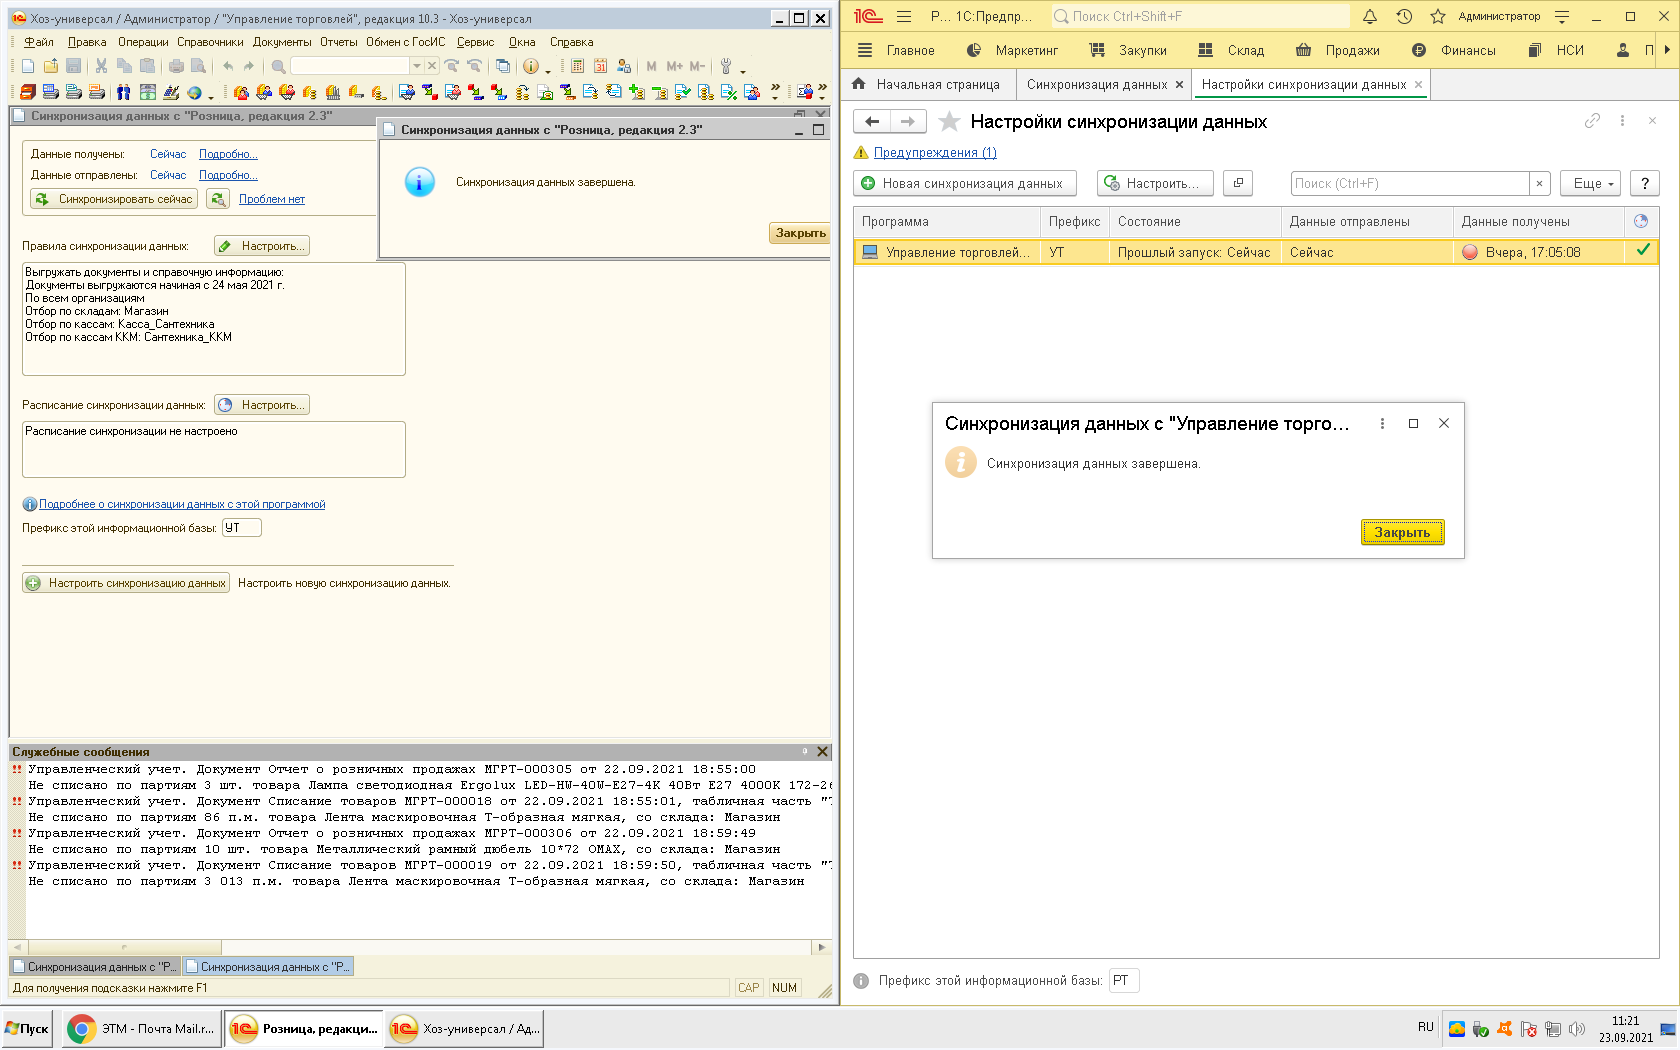The image size is (1680, 1050).
Task: Open the calendar icon in left toolbar
Action: click(x=600, y=66)
